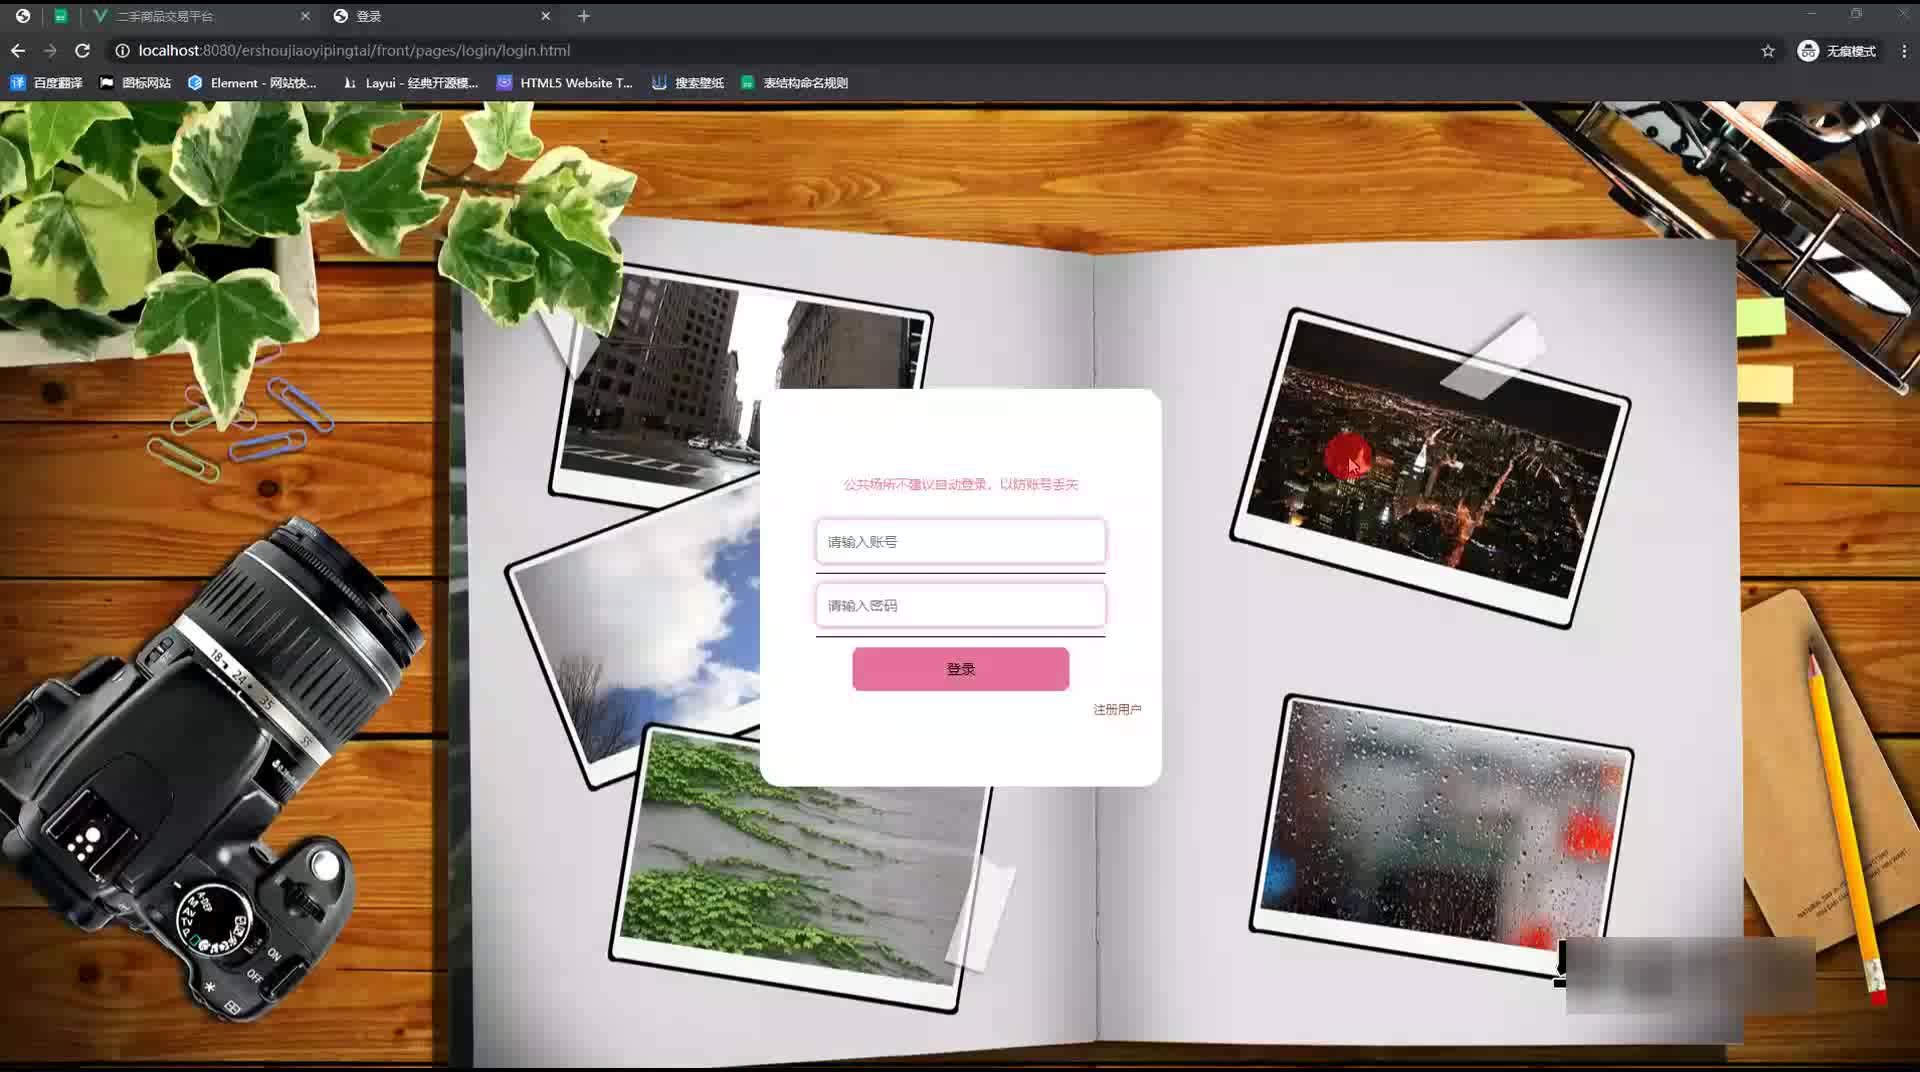Select the pinned green tab
The height and width of the screenshot is (1072, 1920).
click(x=61, y=16)
